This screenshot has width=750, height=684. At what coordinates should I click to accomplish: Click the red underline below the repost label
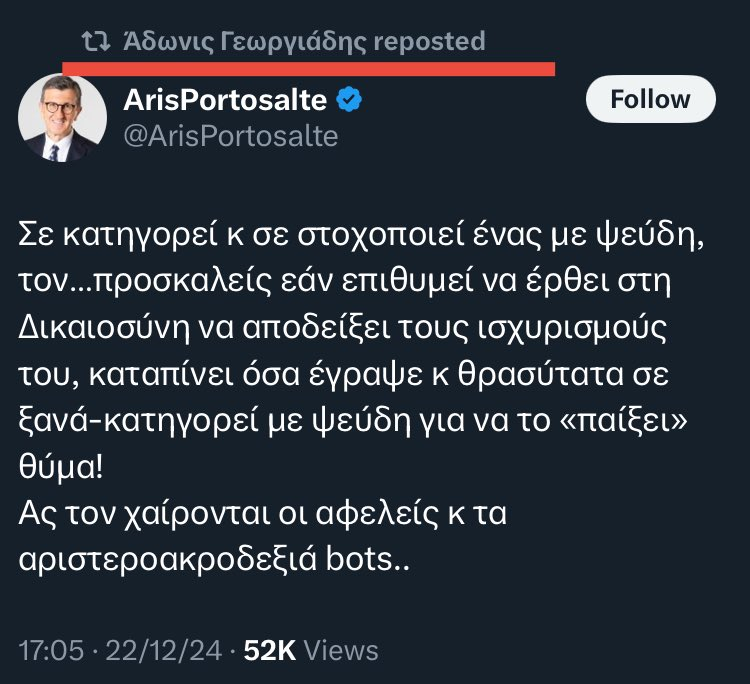coord(308,68)
